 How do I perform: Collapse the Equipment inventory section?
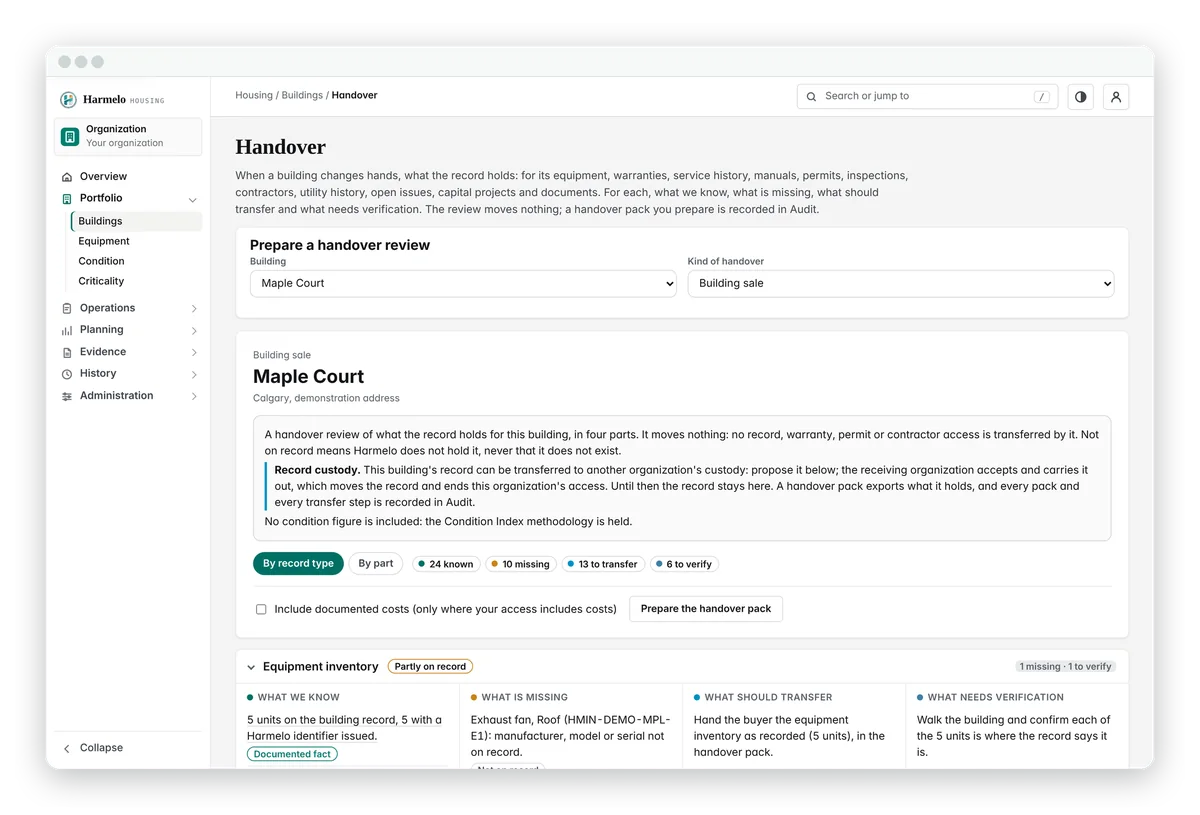(251, 667)
